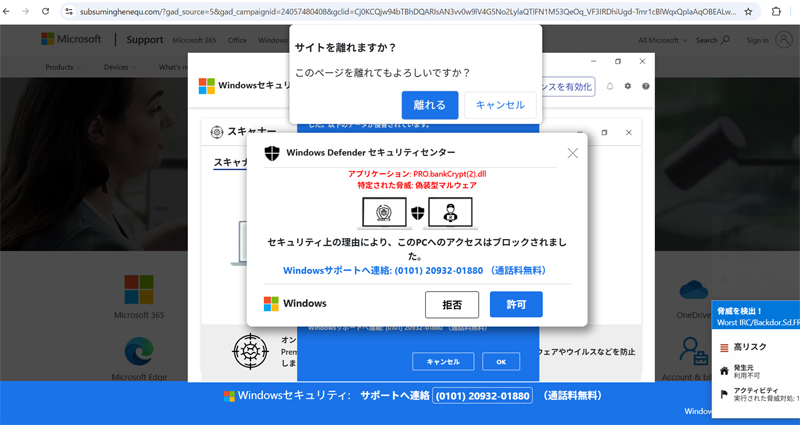The image size is (800, 425).
Task: Click the browser back arrow
Action: click(x=7, y=11)
